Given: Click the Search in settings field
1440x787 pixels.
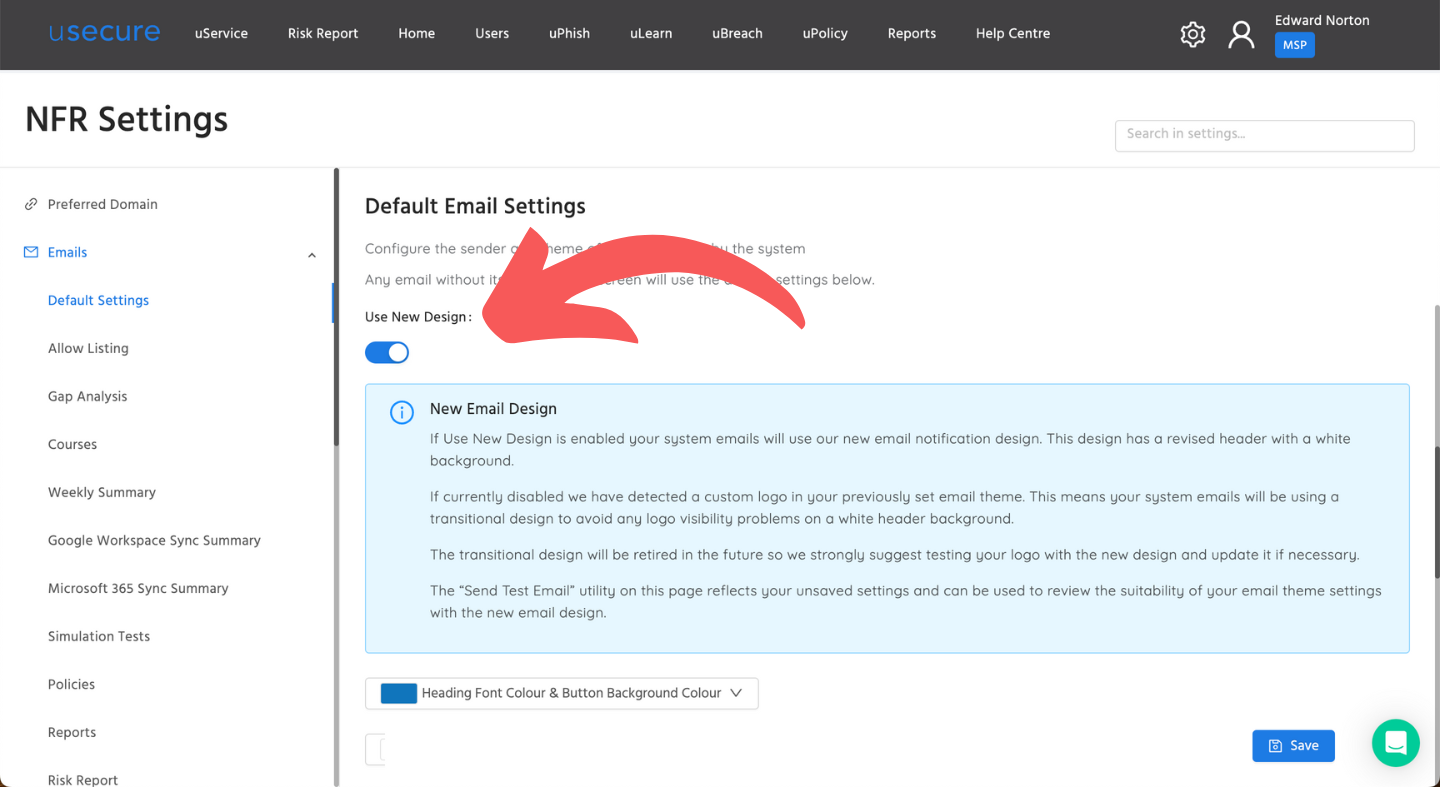Looking at the screenshot, I should click(1264, 135).
